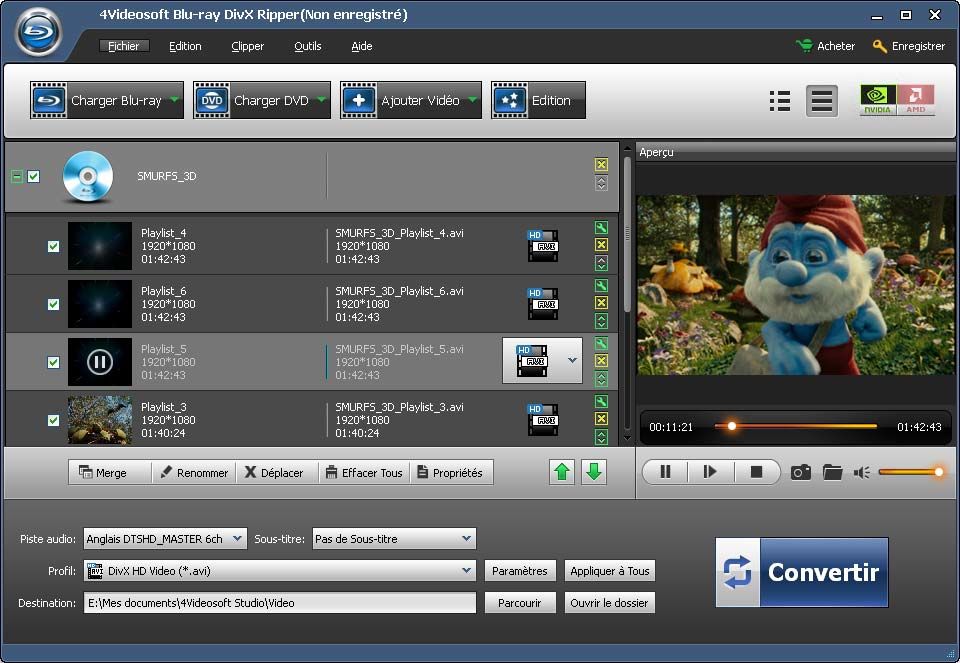Move selected item down with green arrow

click(x=594, y=472)
